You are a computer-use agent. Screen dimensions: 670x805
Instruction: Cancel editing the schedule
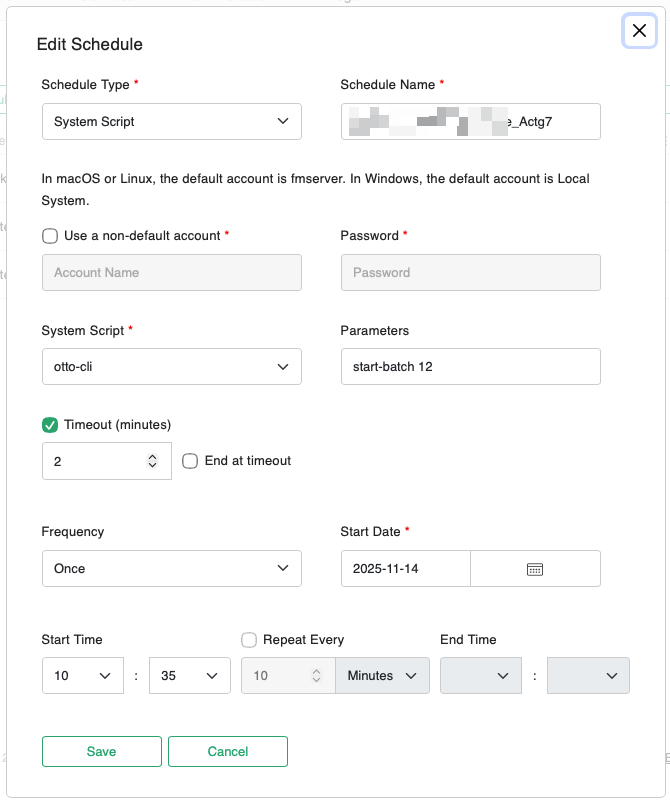[x=227, y=751]
